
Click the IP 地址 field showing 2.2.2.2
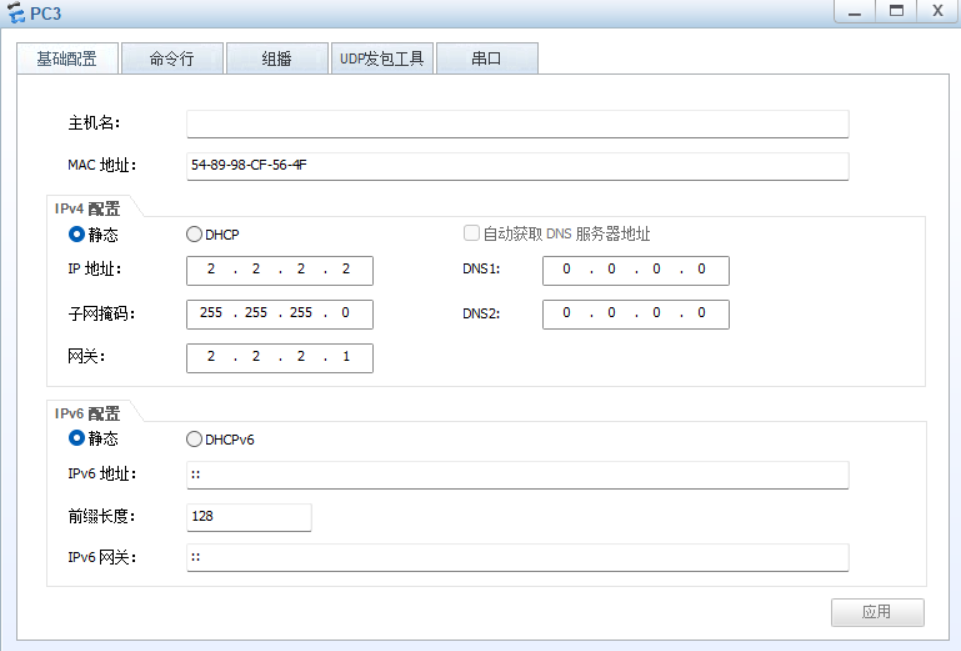279,270
